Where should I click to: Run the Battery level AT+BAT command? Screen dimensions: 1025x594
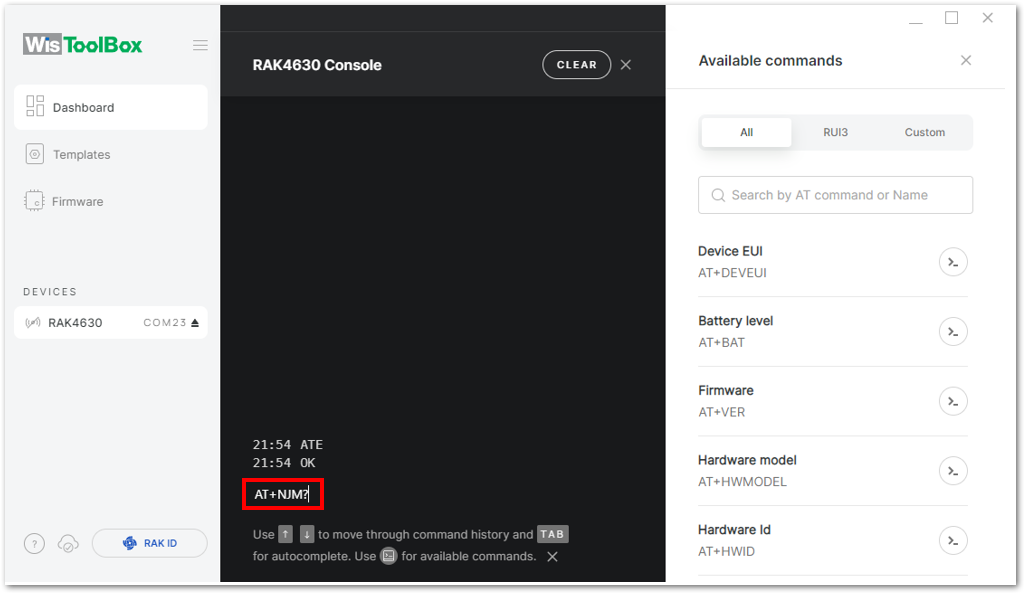click(952, 332)
